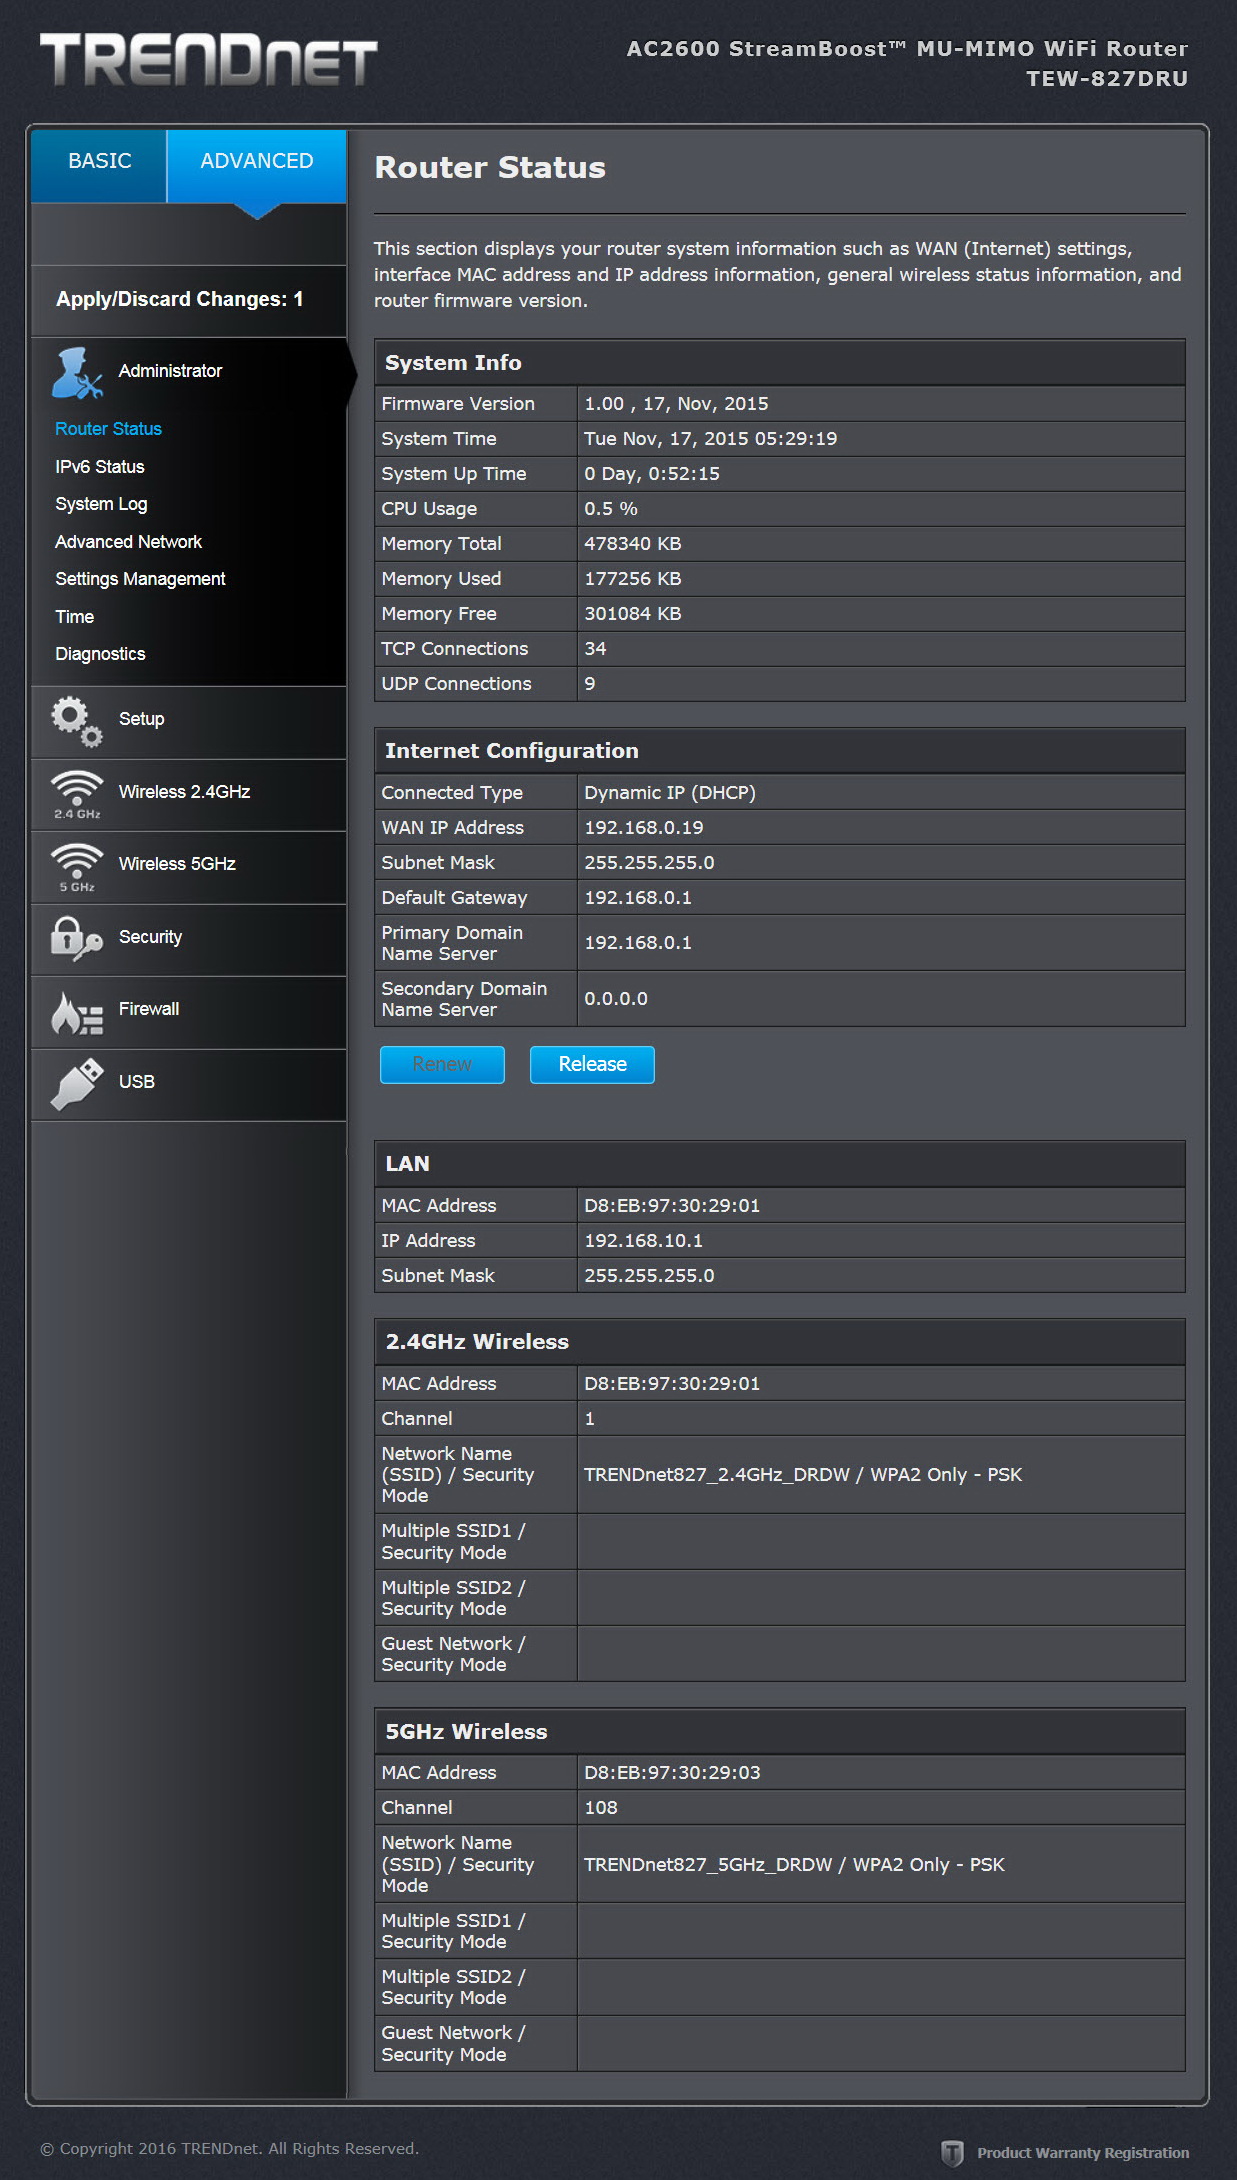Open the Time settings page
The width and height of the screenshot is (1237, 2180).
point(75,617)
